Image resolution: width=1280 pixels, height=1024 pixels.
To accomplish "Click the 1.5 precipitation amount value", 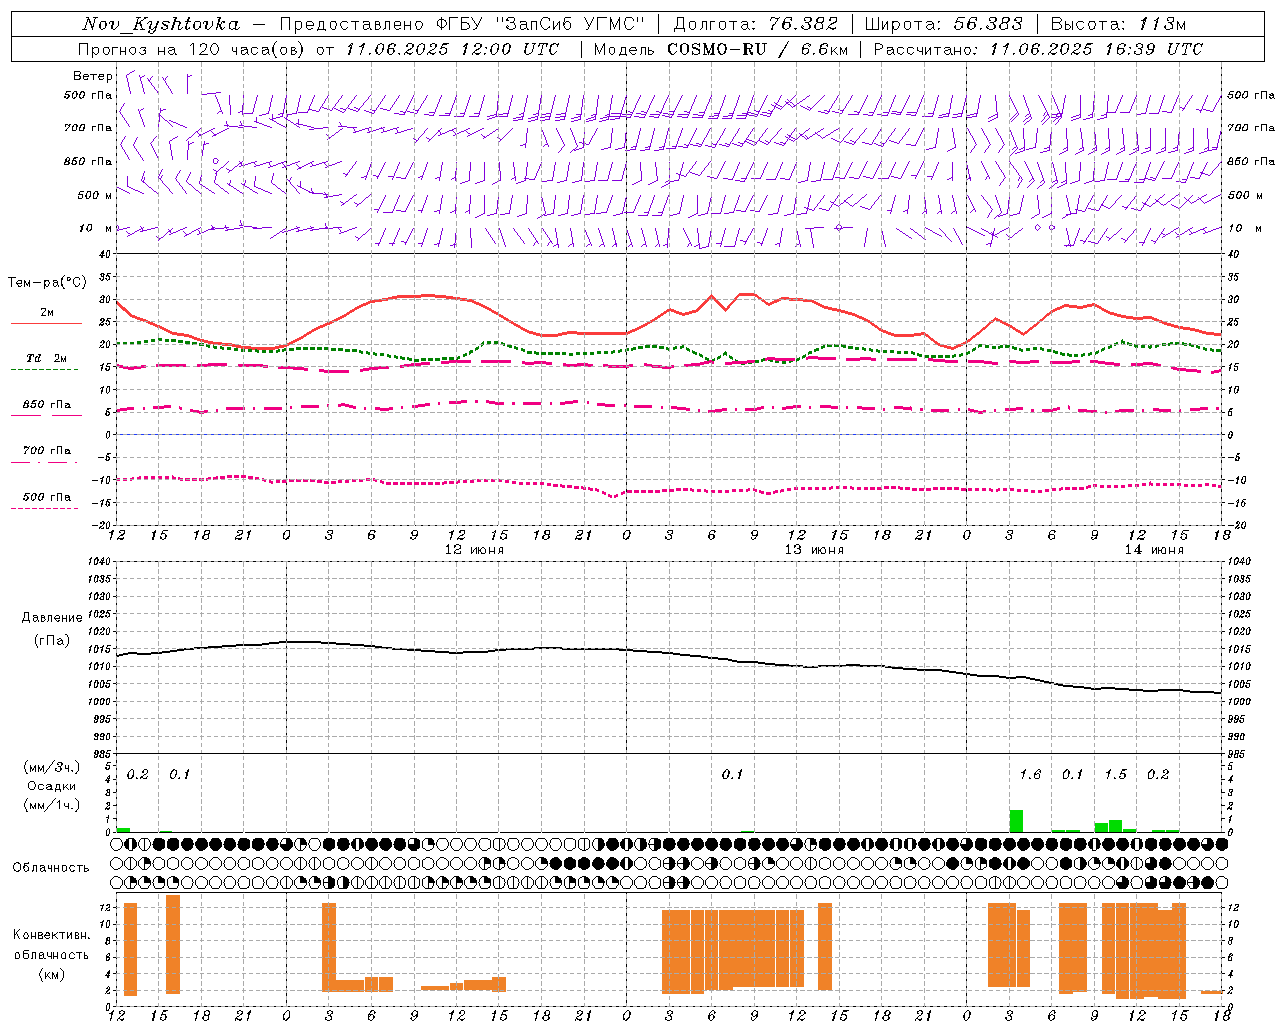I will pos(1115,775).
